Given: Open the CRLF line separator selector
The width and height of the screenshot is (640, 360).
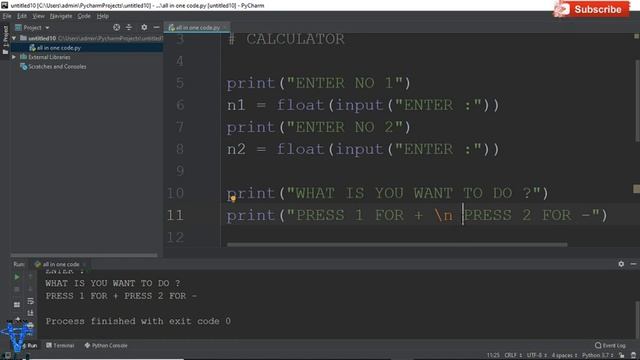Looking at the screenshot, I should pyautogui.click(x=513, y=356).
